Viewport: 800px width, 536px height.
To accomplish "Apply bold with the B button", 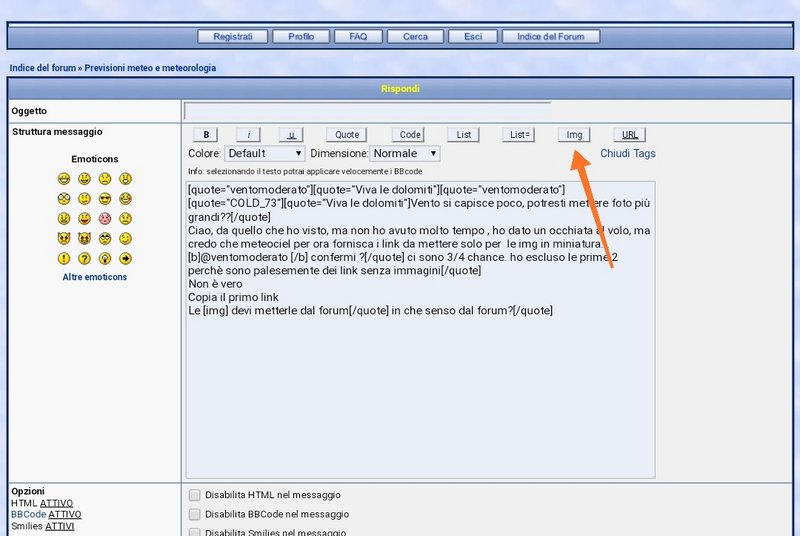I will (x=206, y=135).
